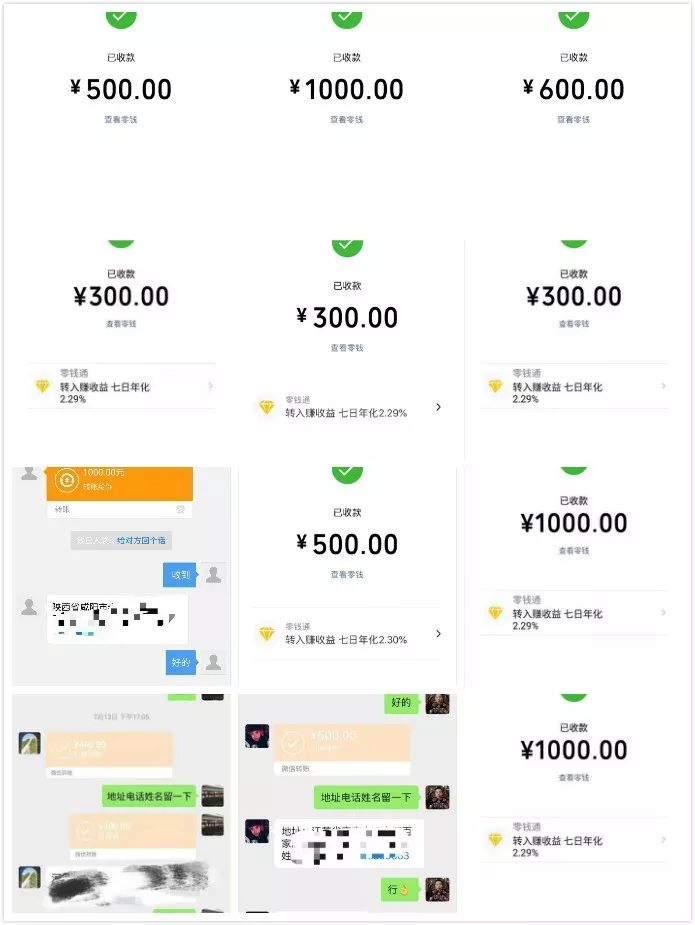695x925 pixels.
Task: Select the blue 好的 chat bubble
Action: click(181, 662)
